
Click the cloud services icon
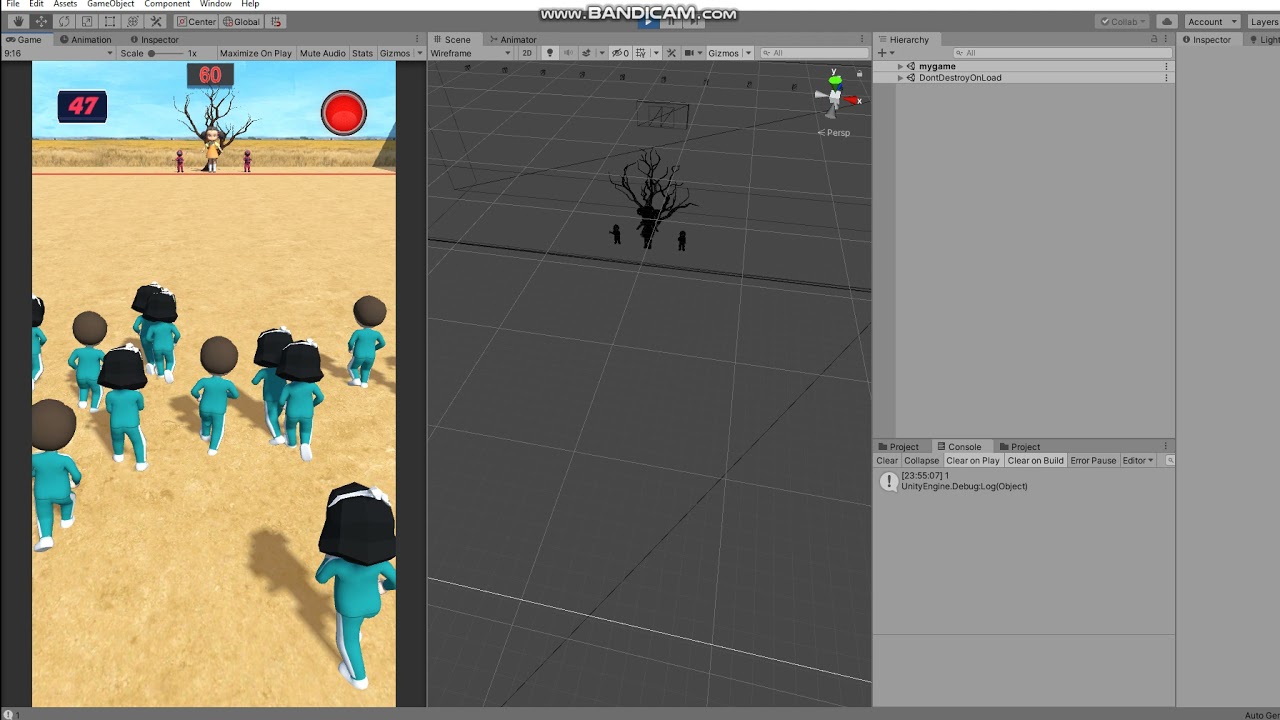[1166, 21]
